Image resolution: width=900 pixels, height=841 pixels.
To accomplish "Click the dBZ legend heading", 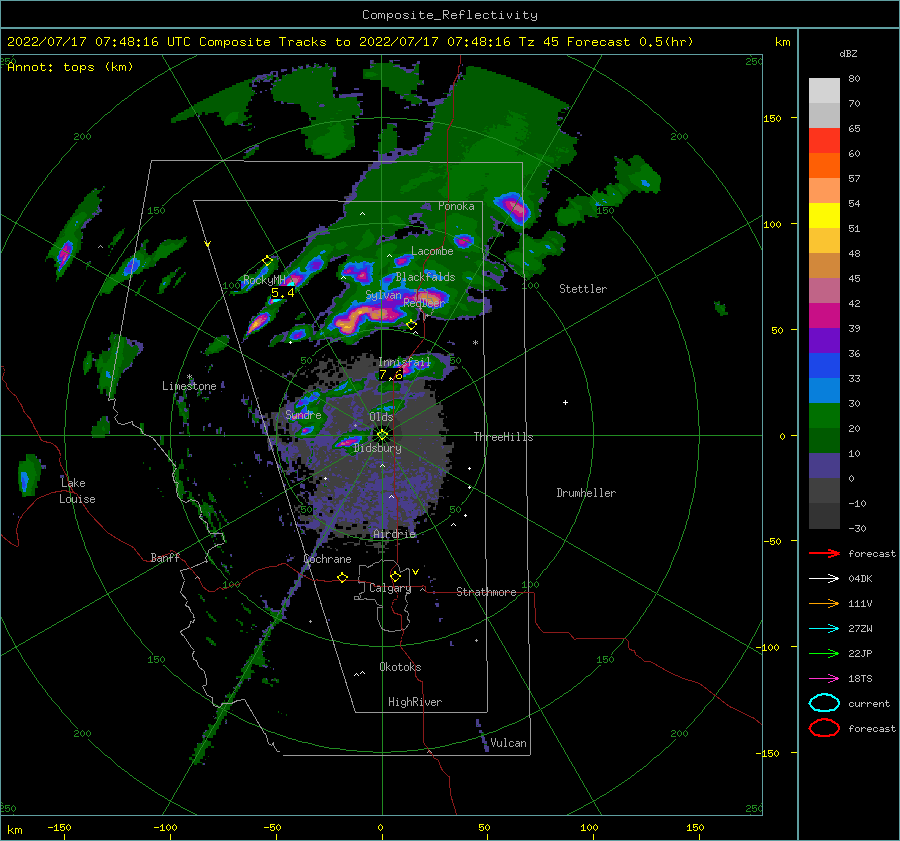I will pos(848,54).
